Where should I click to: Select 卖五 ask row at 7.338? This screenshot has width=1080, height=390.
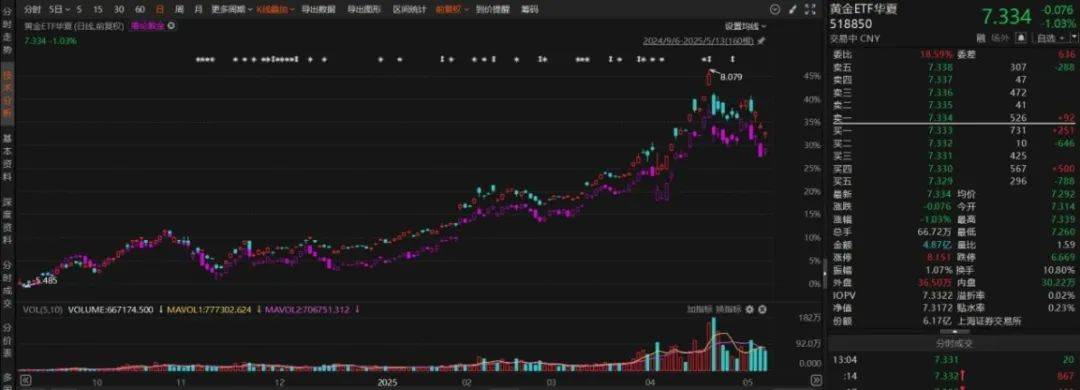click(953, 68)
